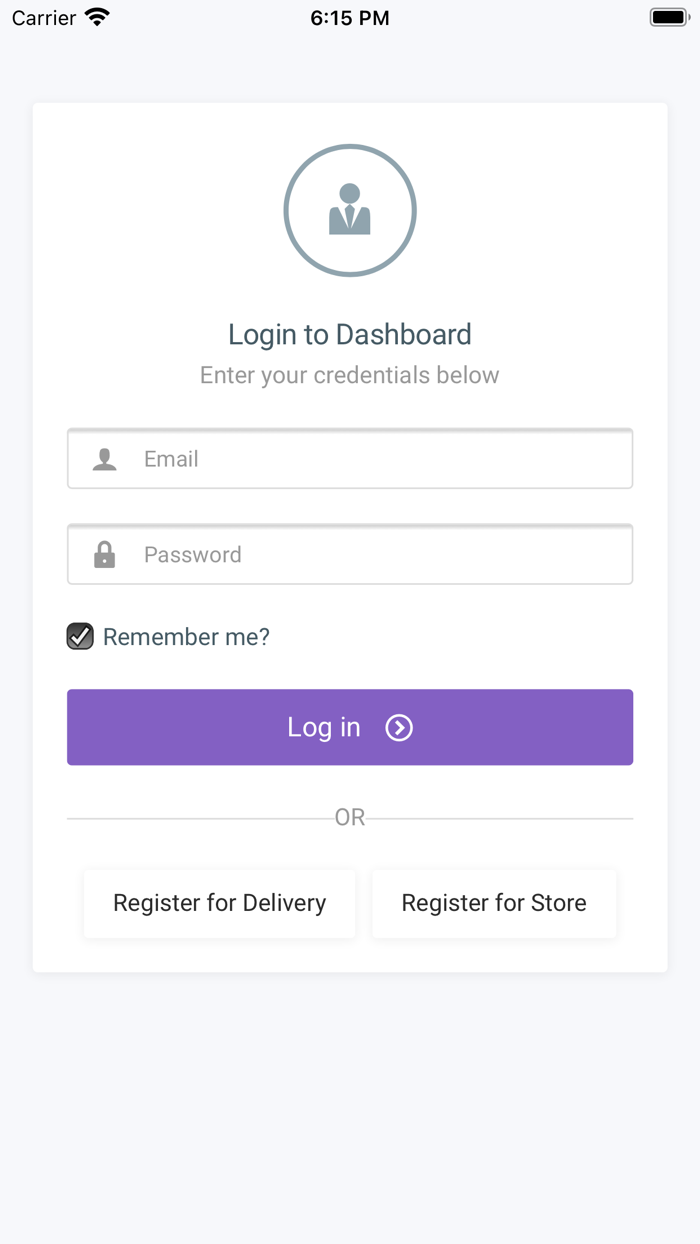
Task: Tap the padlock icon beside Password
Action: 104,555
